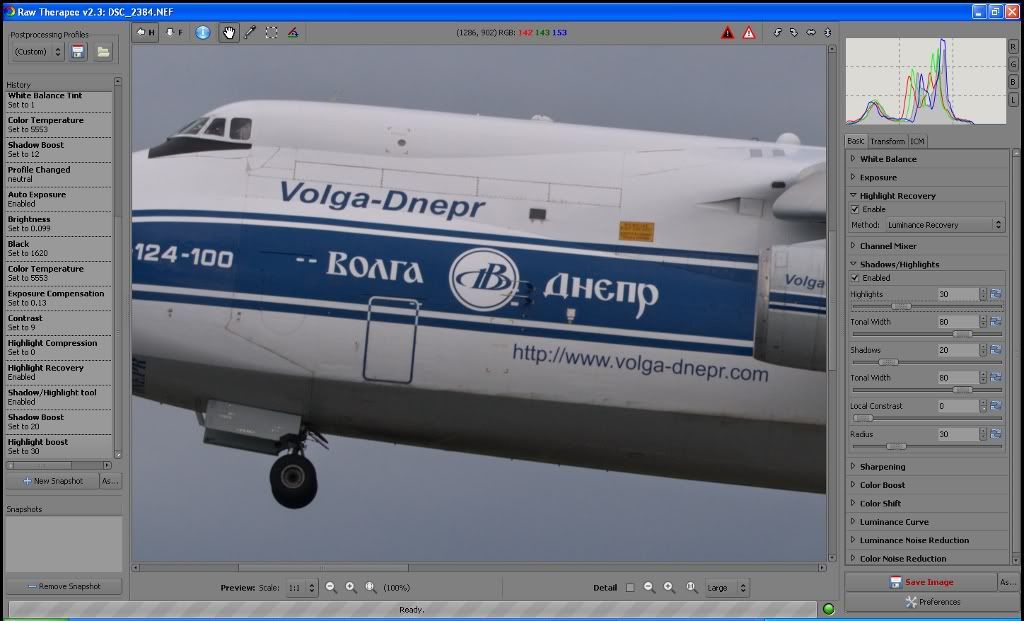Rotate the image left

click(x=777, y=32)
